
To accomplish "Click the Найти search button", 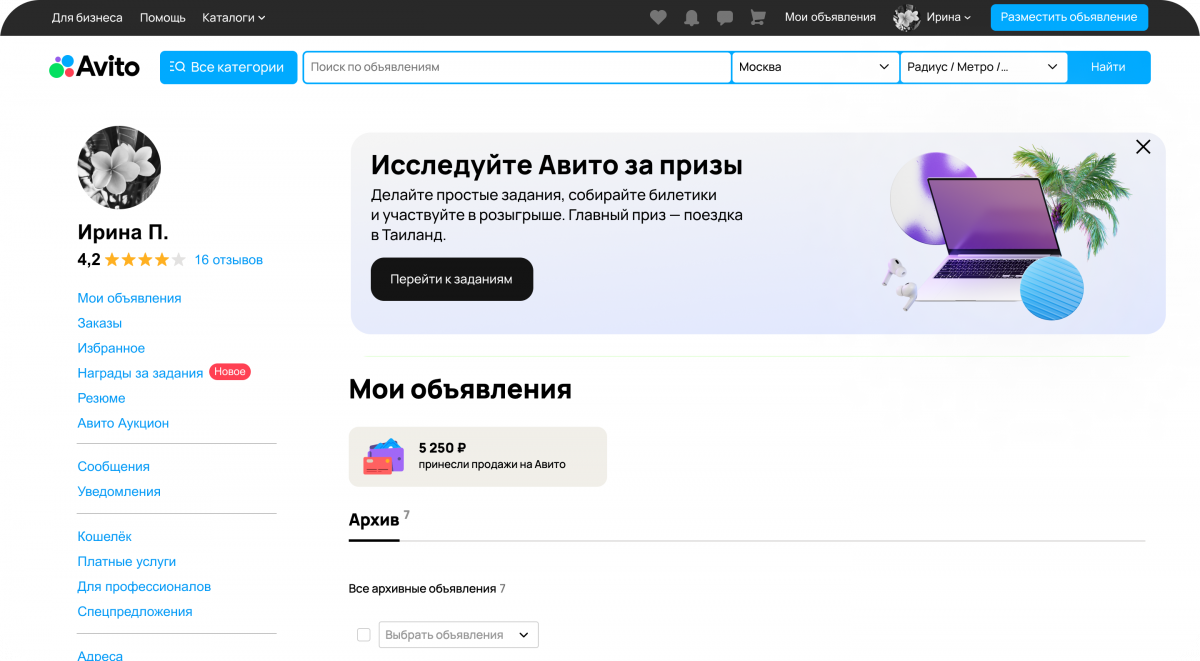I will [x=1108, y=67].
